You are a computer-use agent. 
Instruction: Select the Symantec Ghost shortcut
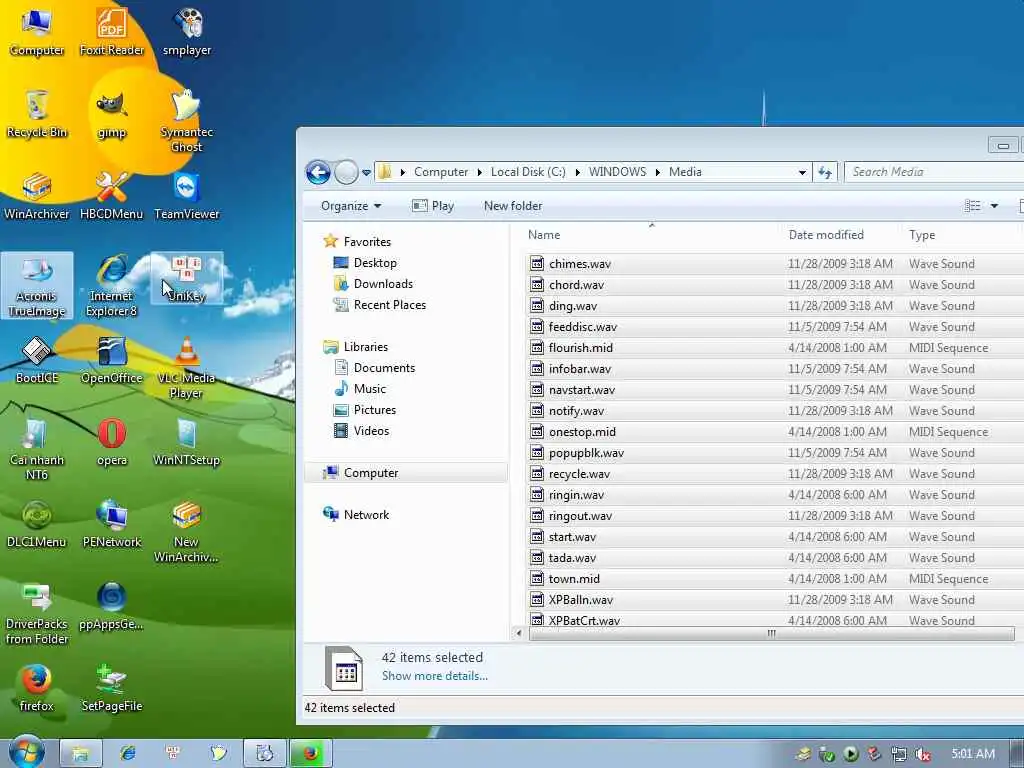187,121
